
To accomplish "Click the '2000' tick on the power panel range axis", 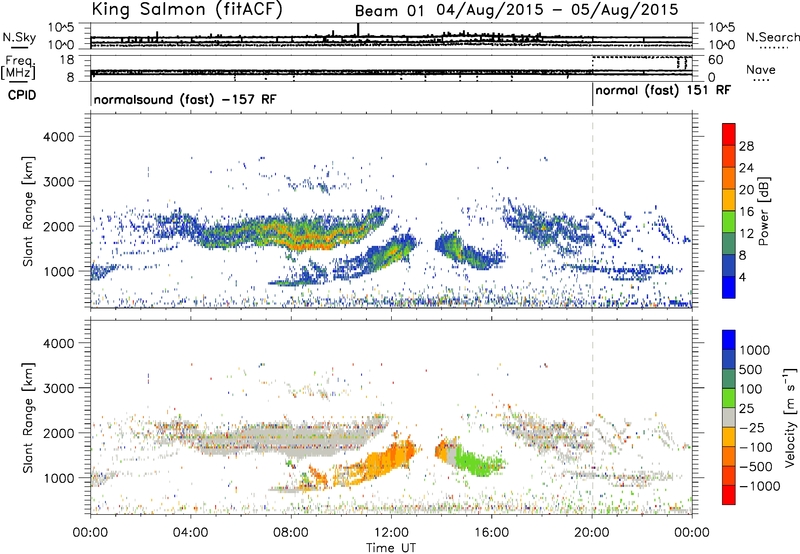I will [58, 226].
